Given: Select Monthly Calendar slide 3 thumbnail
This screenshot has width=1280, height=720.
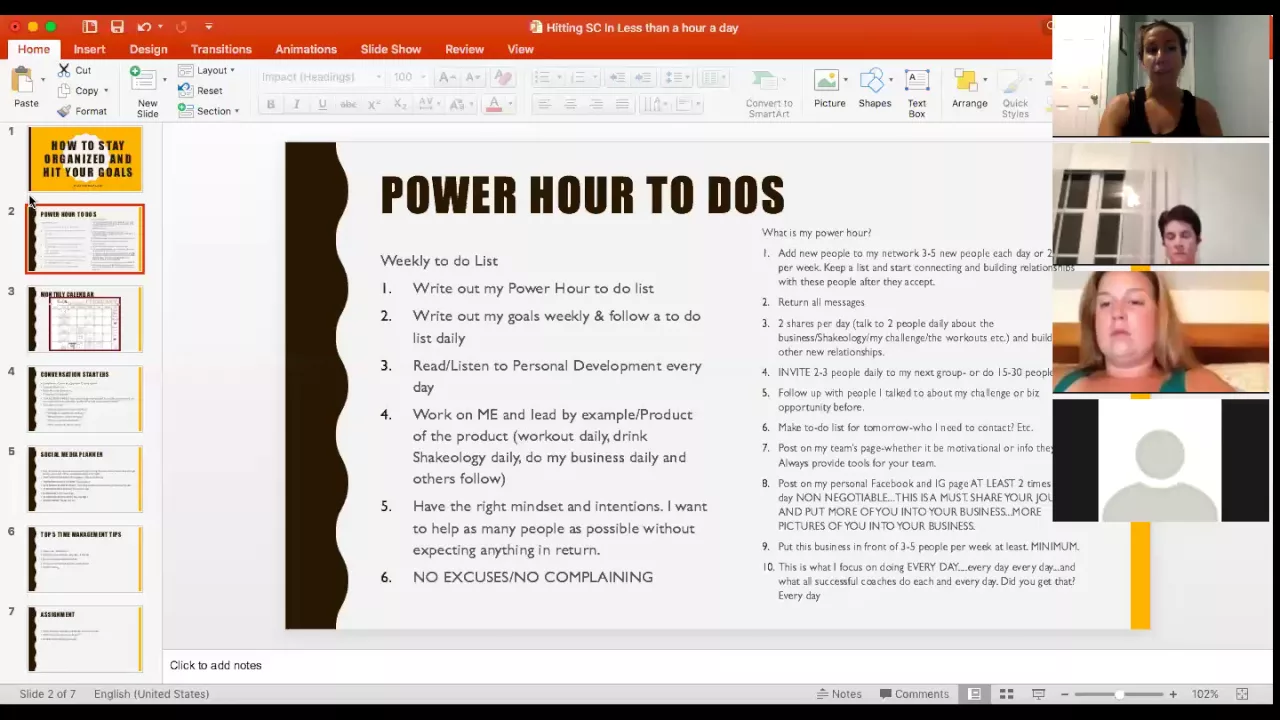Looking at the screenshot, I should [x=85, y=319].
